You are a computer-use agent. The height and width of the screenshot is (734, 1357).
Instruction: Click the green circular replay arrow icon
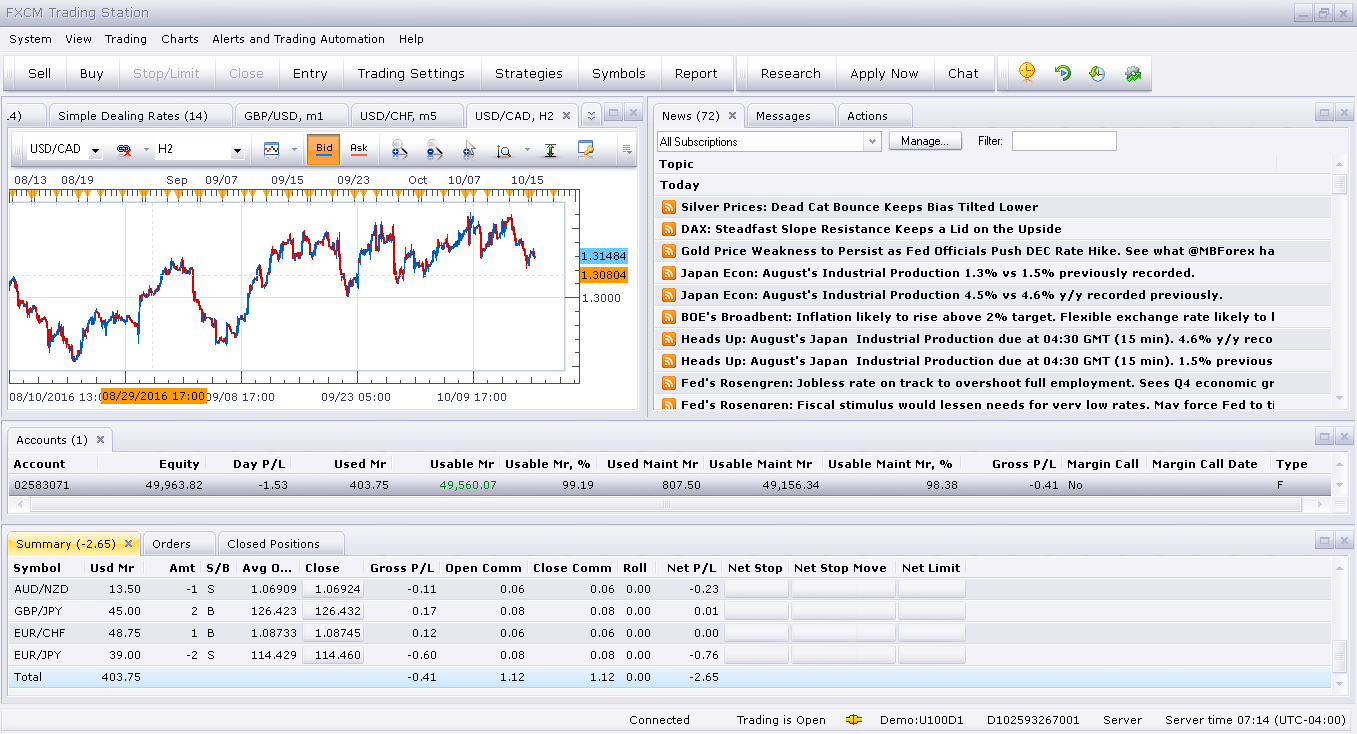[1063, 73]
